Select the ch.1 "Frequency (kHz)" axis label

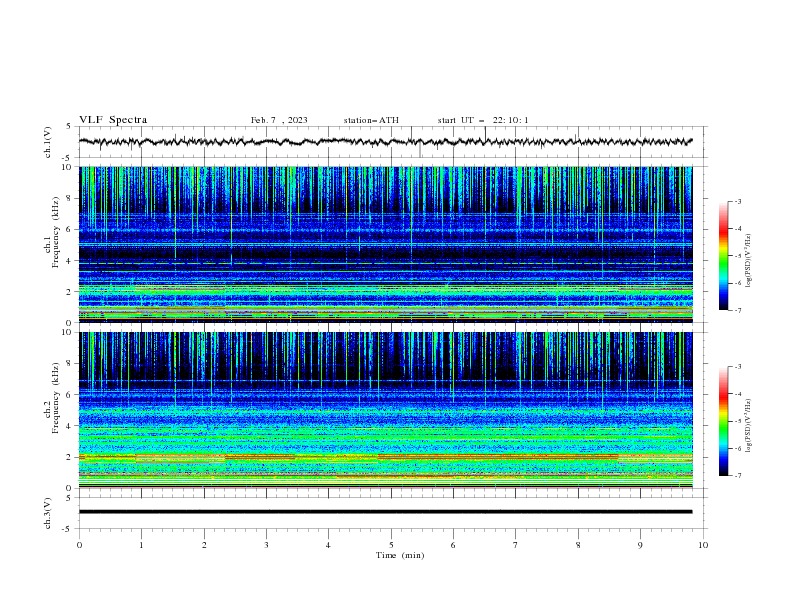click(56, 233)
